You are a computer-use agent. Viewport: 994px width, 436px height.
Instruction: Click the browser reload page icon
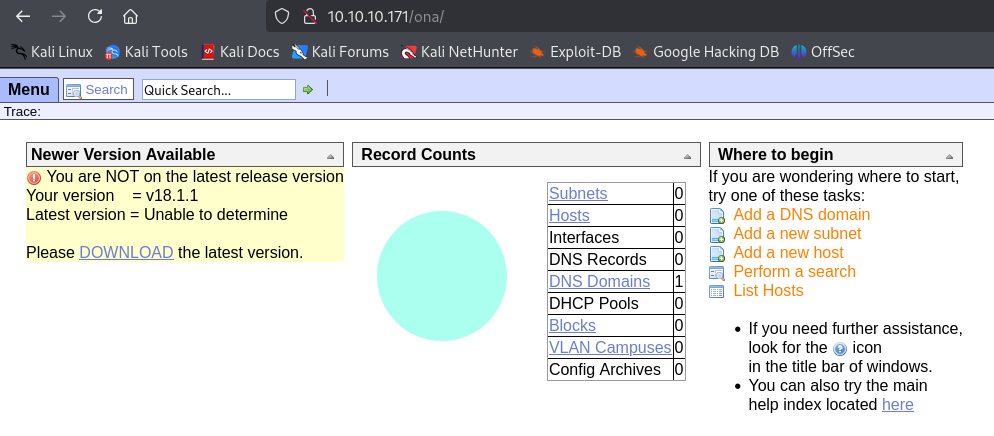click(95, 16)
